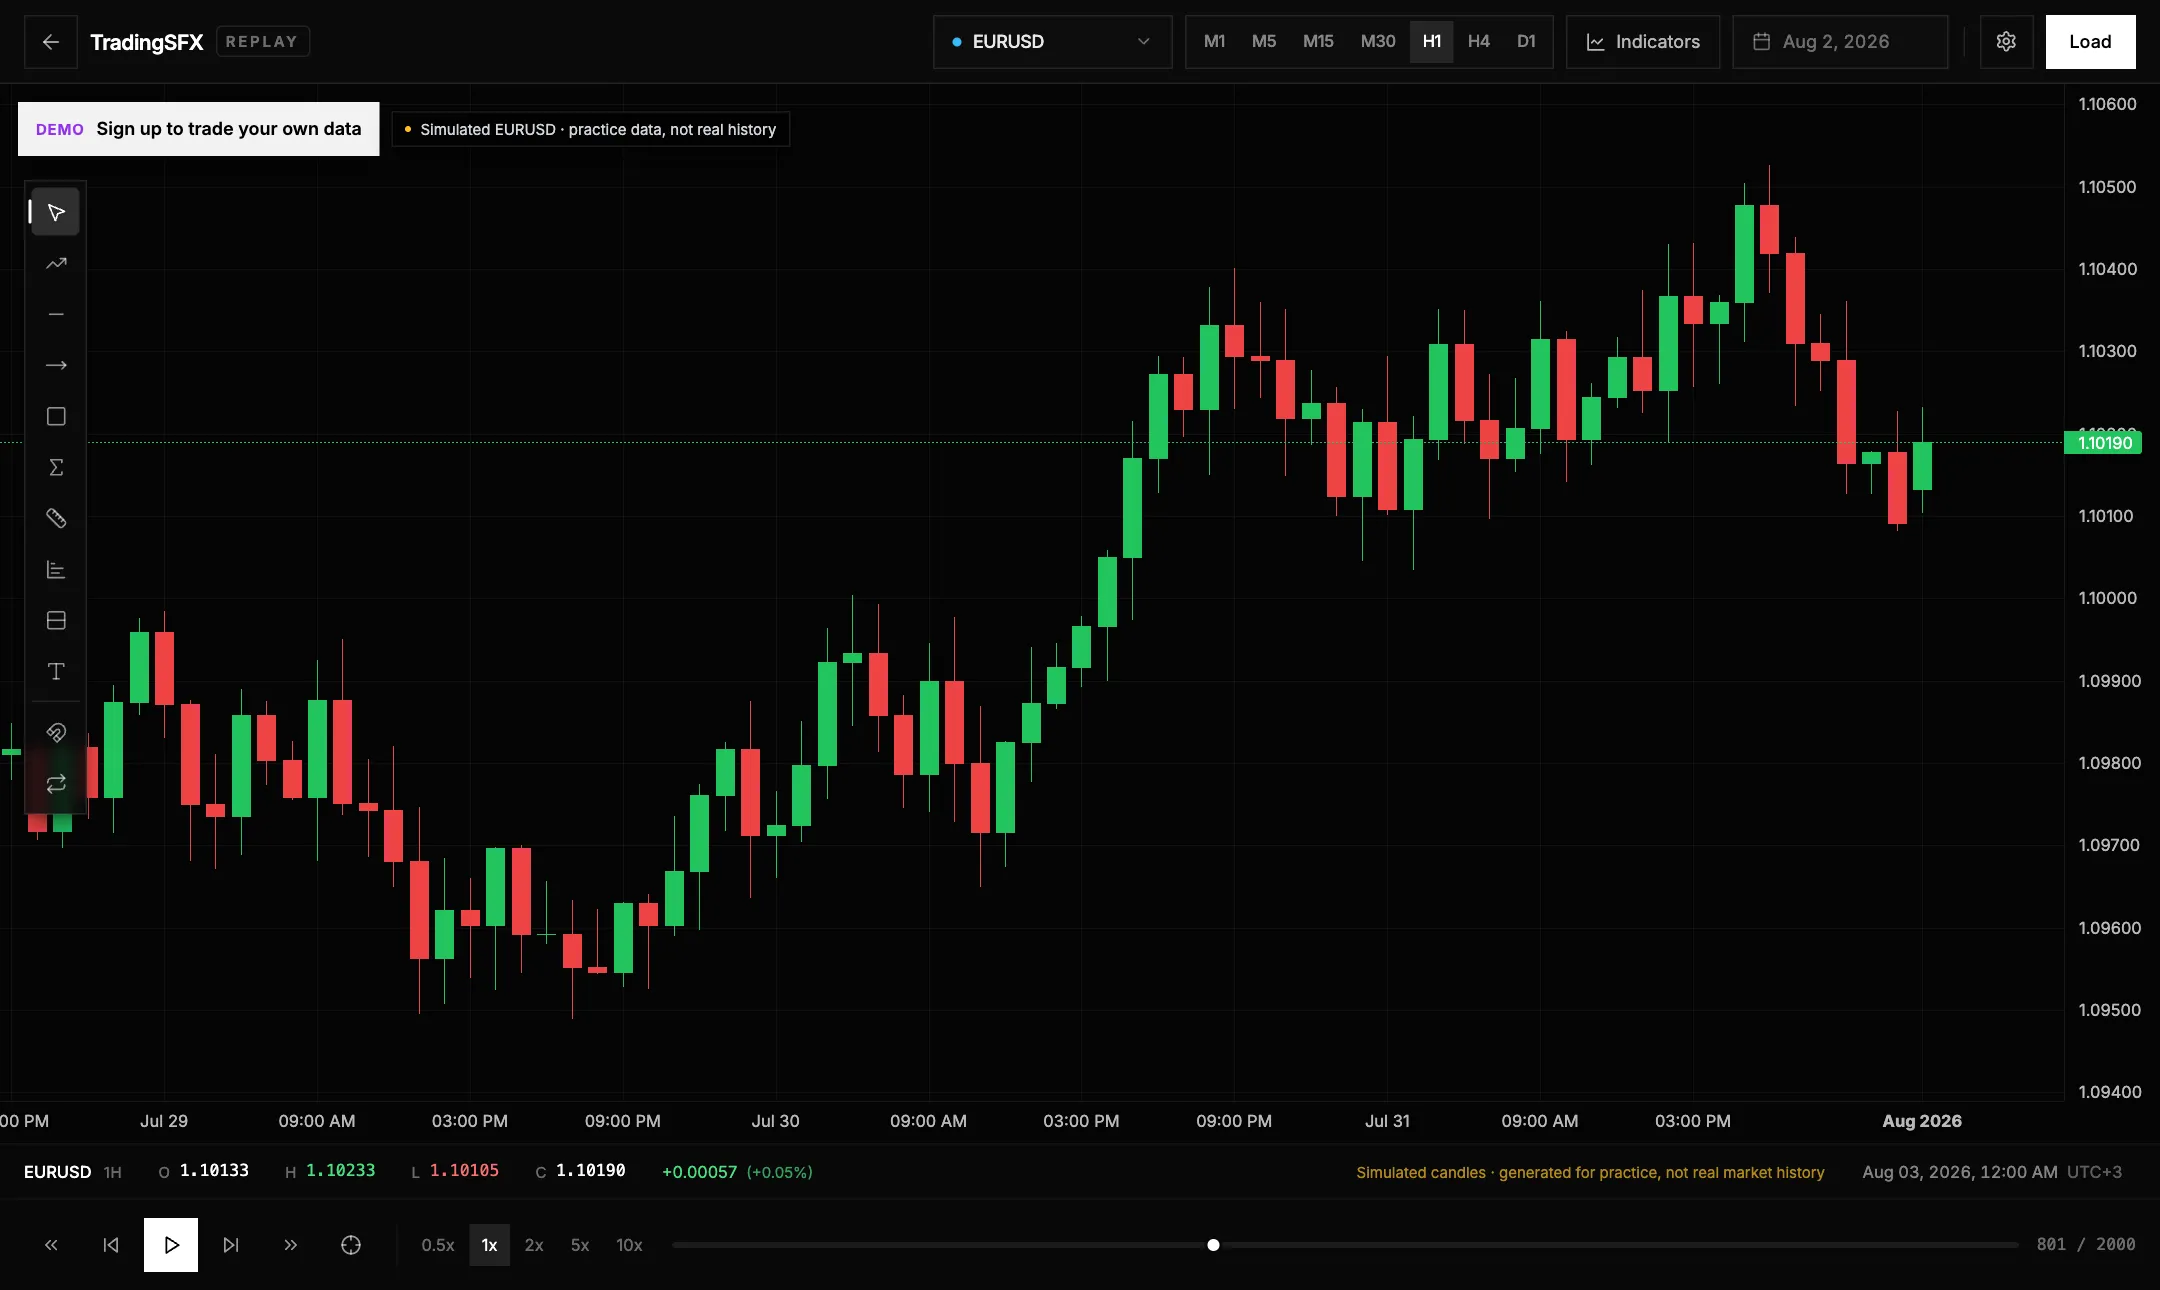Open settings gear in the top bar
The image size is (2160, 1290).
(x=2006, y=42)
